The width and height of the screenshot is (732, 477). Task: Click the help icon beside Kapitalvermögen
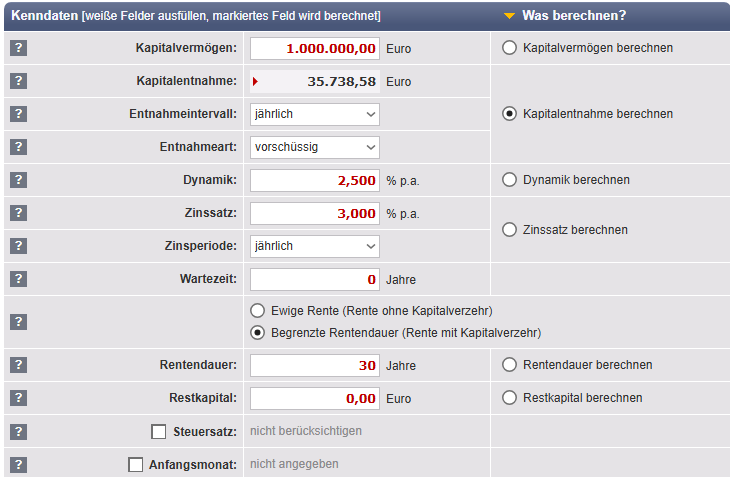pos(18,48)
